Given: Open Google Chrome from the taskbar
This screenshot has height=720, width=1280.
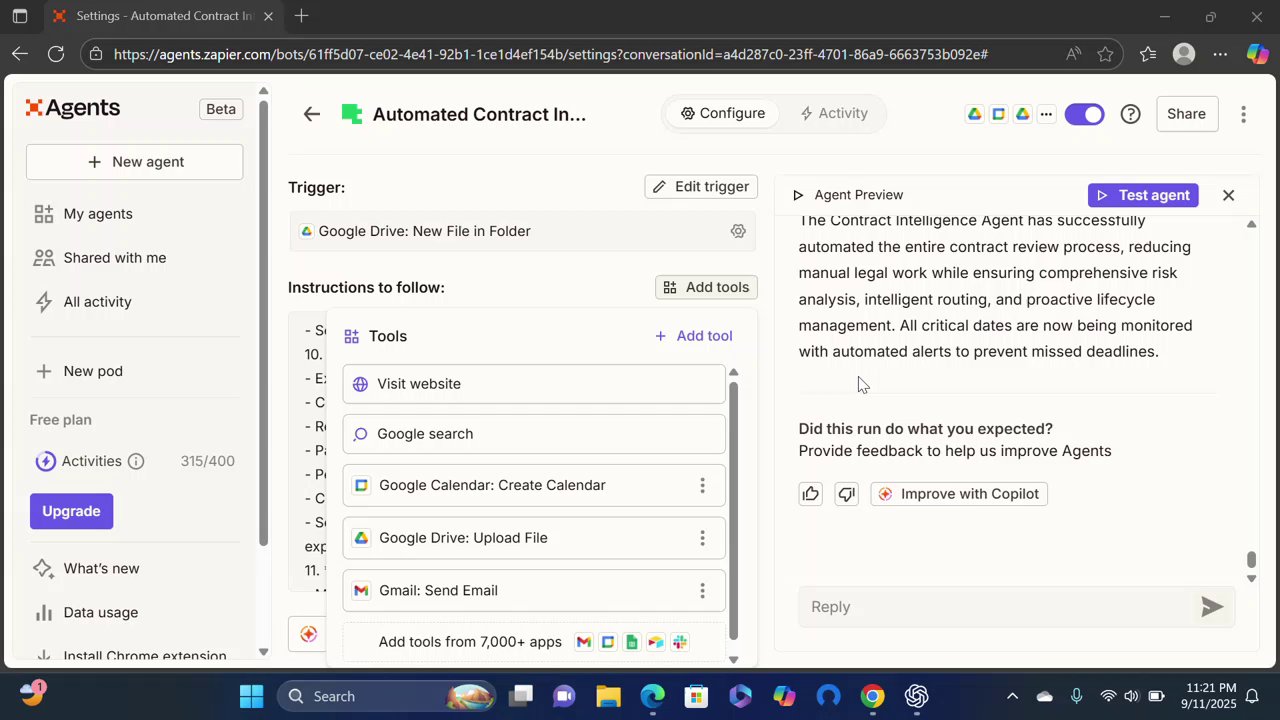Looking at the screenshot, I should [873, 696].
